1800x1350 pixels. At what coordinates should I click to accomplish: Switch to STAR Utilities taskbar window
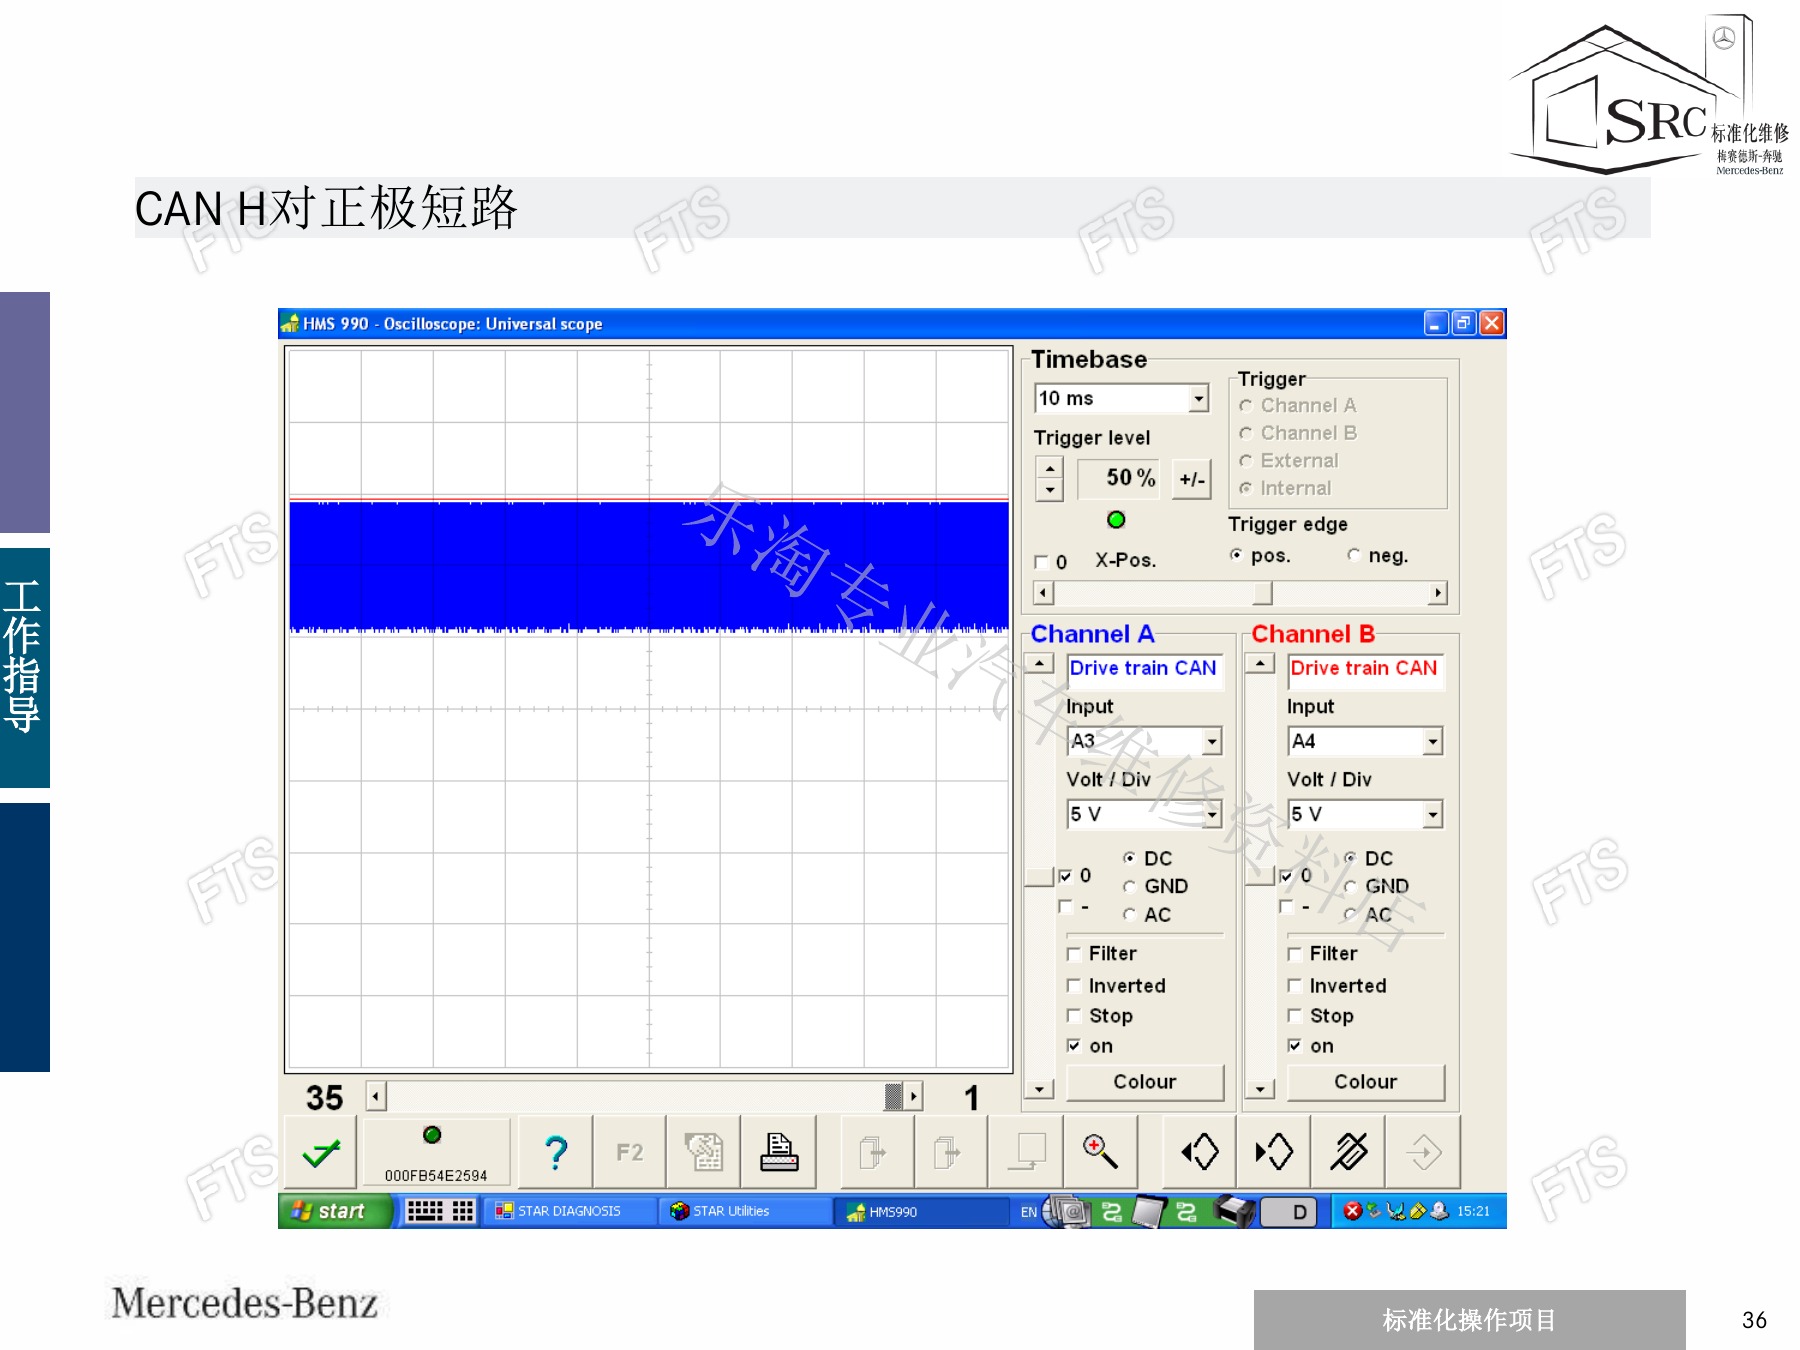point(744,1211)
